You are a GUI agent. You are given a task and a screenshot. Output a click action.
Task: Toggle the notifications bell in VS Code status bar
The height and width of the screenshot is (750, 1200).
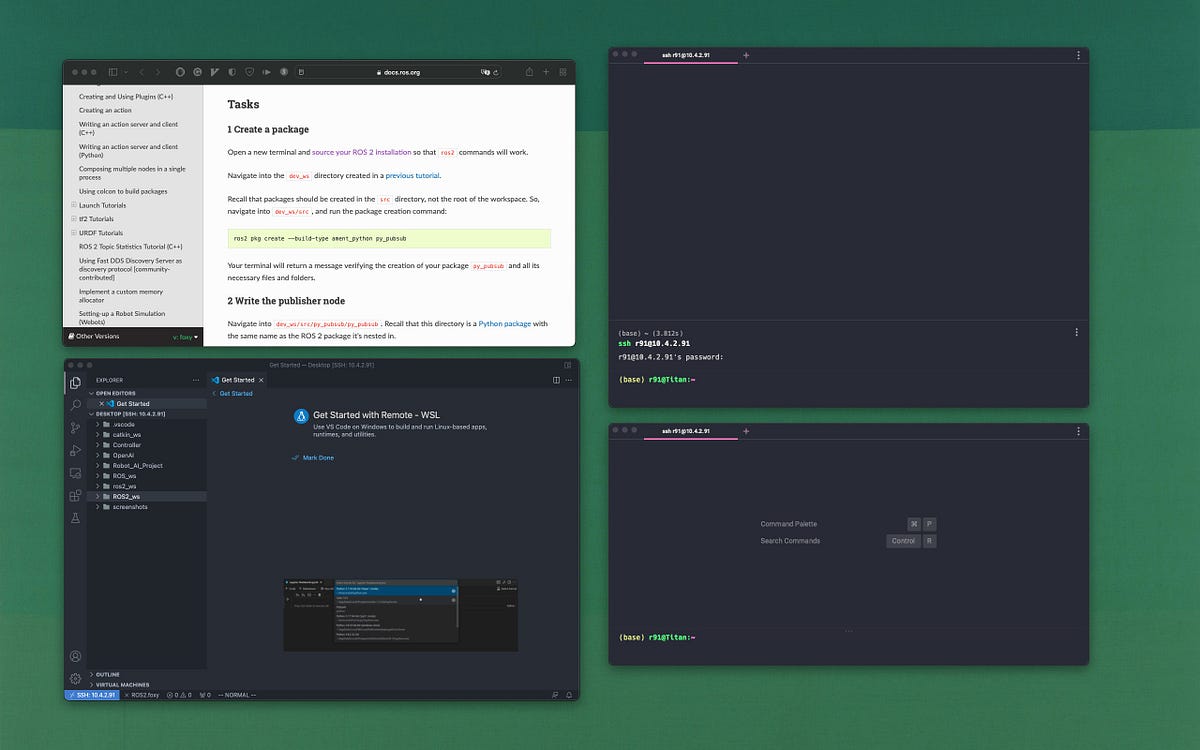tap(569, 694)
